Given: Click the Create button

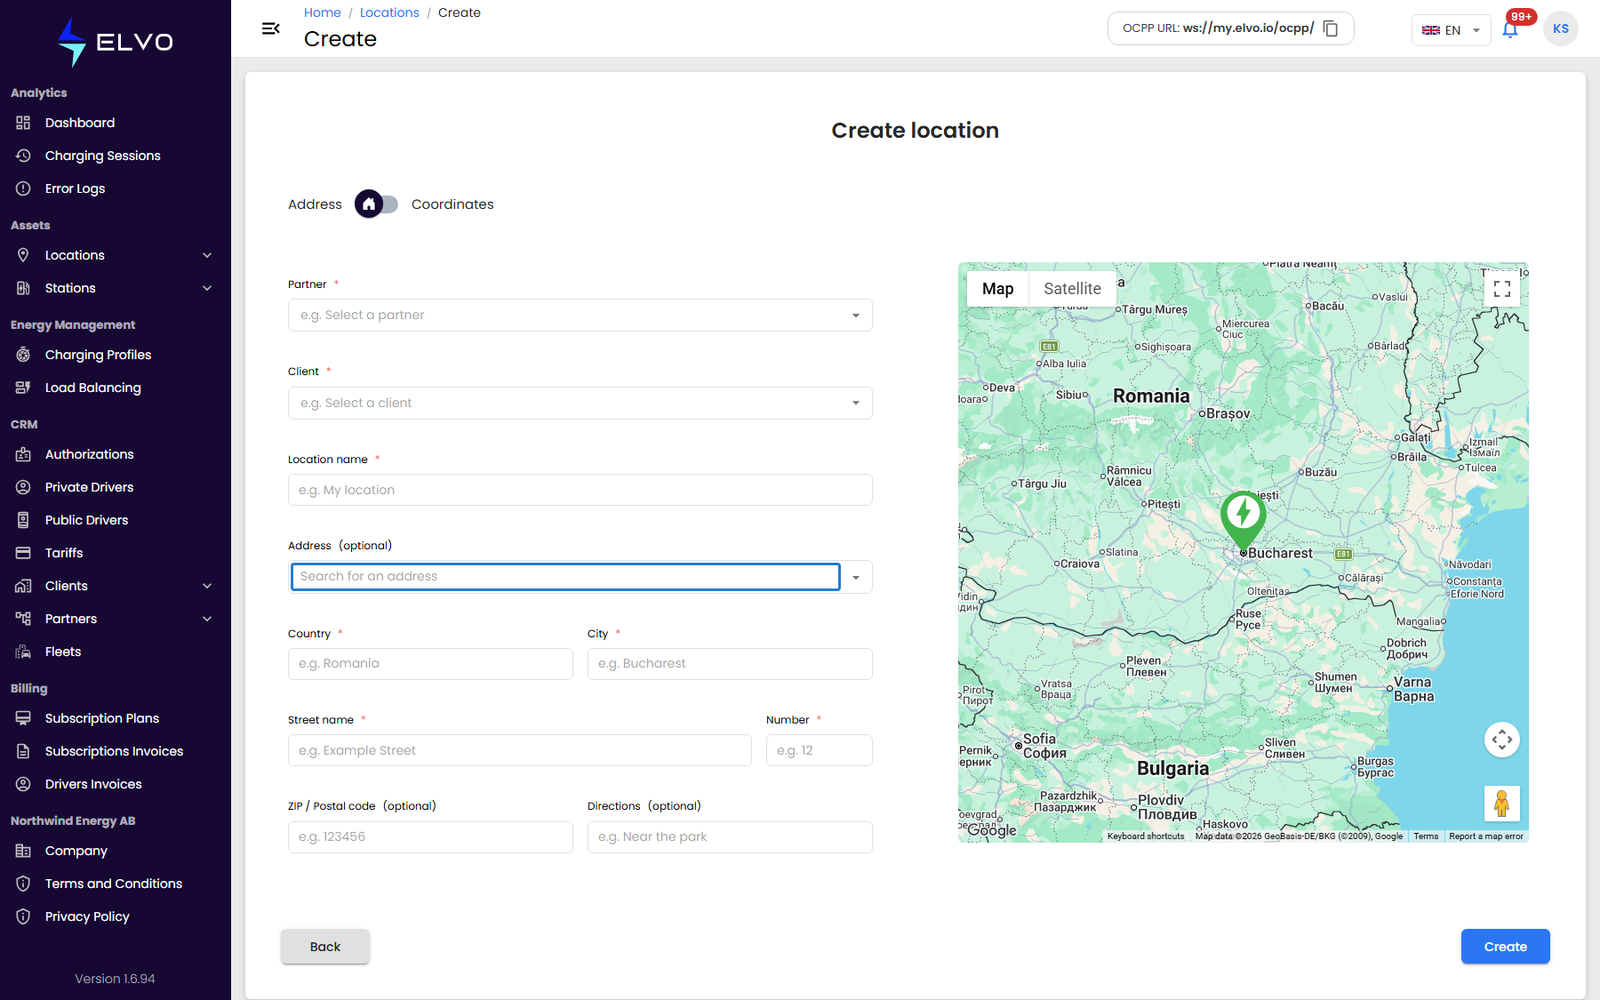Looking at the screenshot, I should point(1505,947).
